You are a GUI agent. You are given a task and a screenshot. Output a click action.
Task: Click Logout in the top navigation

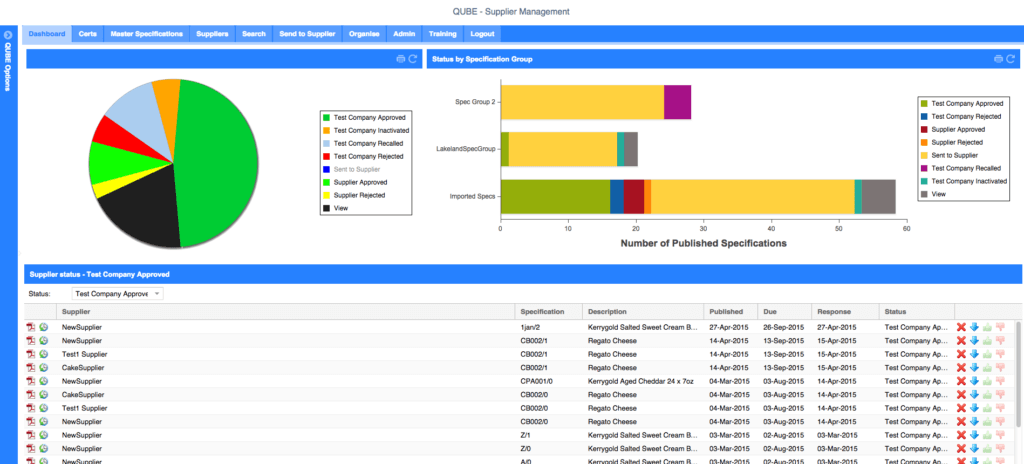(483, 34)
